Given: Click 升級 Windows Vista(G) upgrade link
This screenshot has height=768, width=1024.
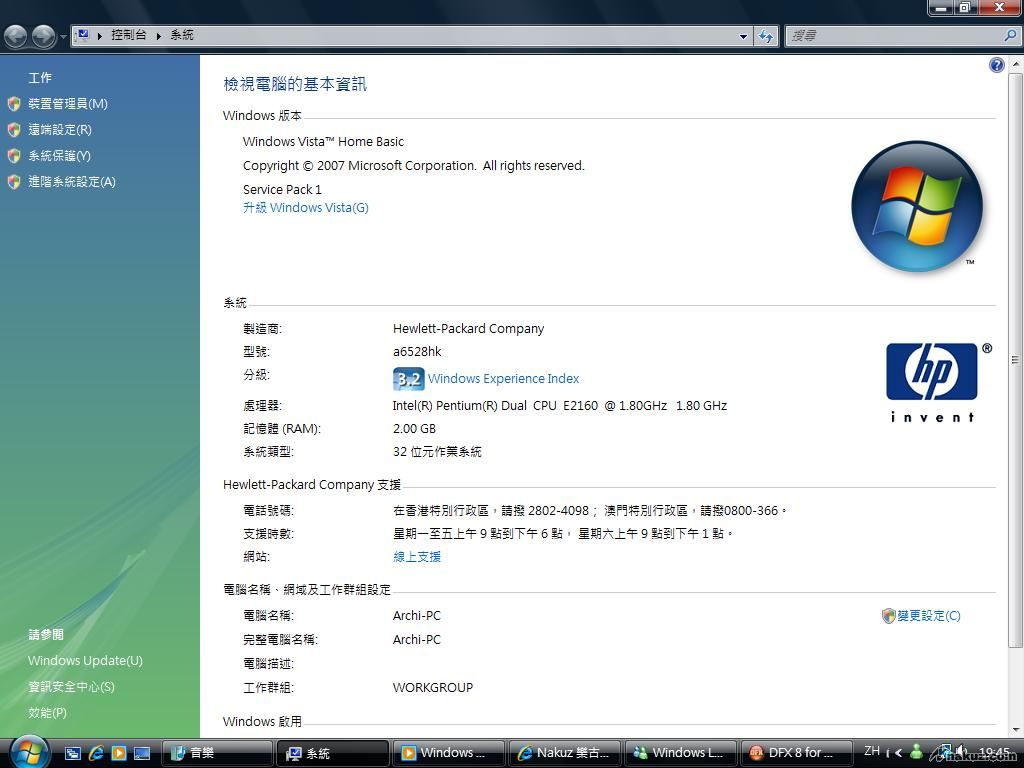Looking at the screenshot, I should click(306, 208).
